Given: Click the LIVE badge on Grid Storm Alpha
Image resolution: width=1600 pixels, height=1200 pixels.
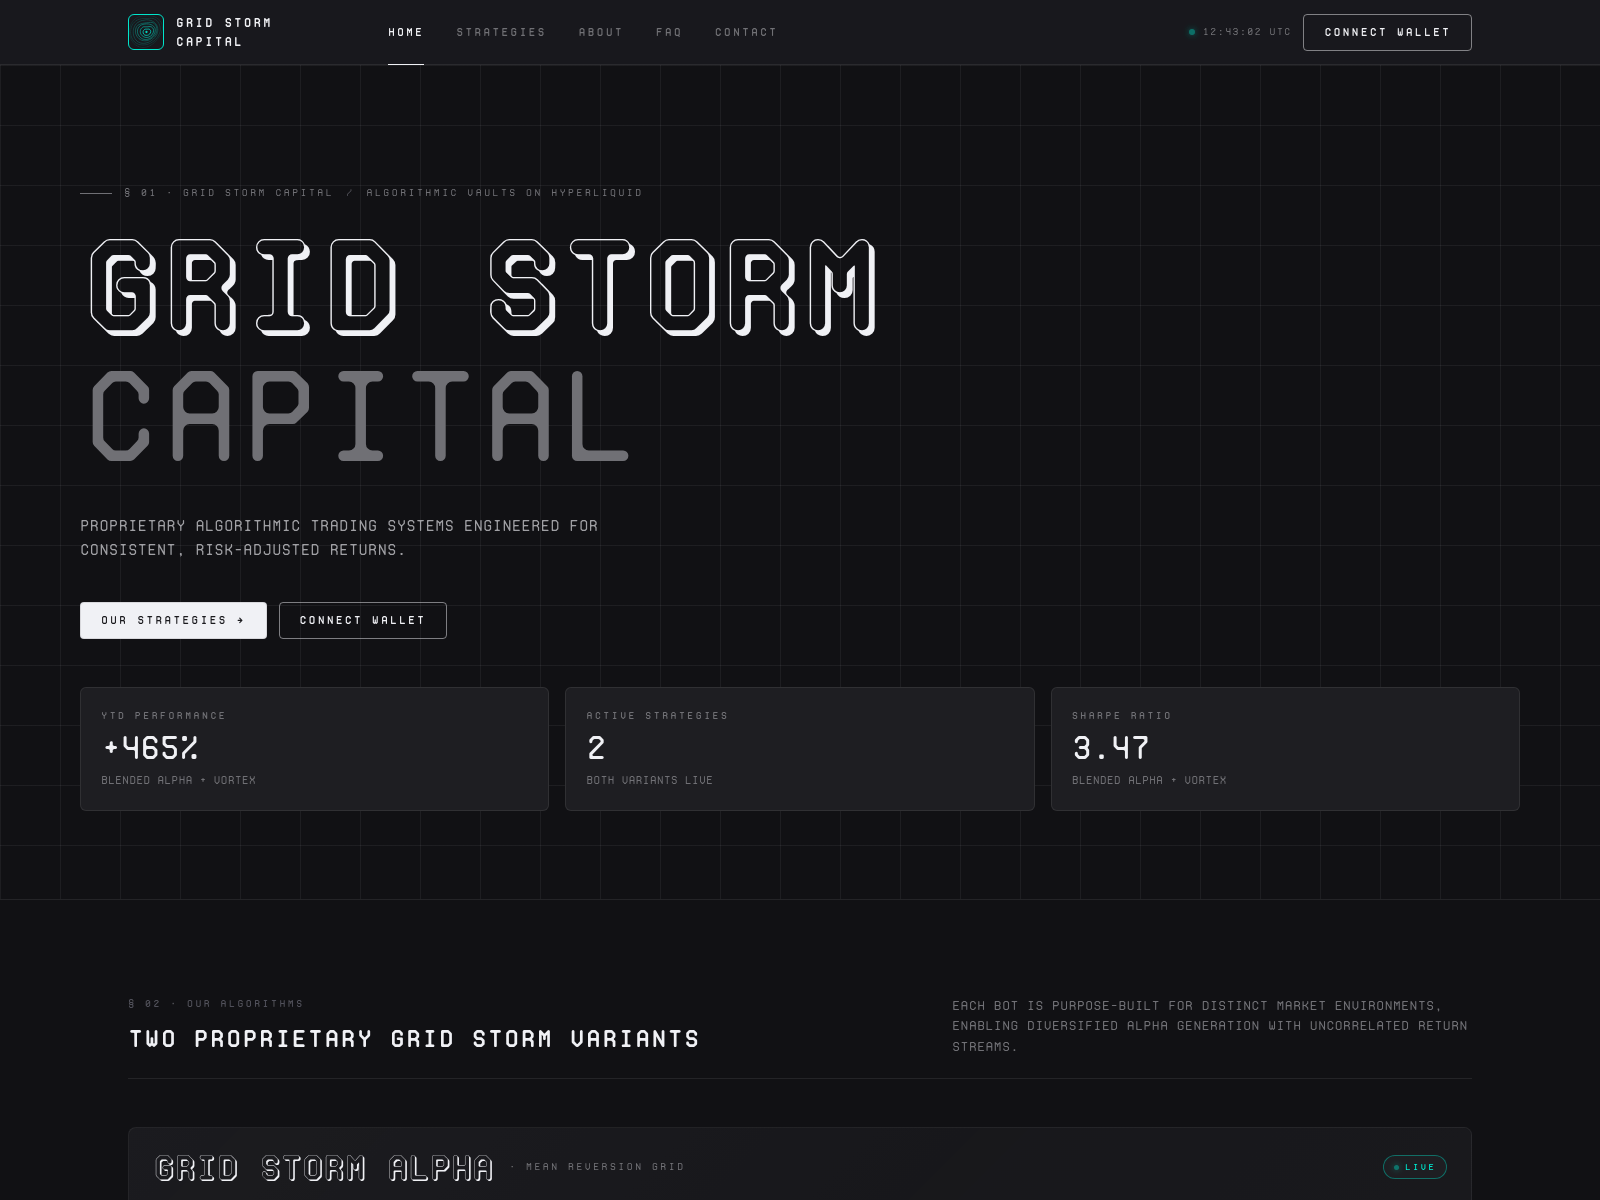Looking at the screenshot, I should (x=1414, y=1167).
